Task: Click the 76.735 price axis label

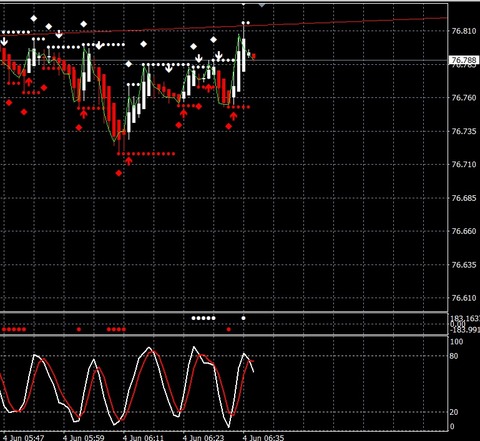Action: 464,131
